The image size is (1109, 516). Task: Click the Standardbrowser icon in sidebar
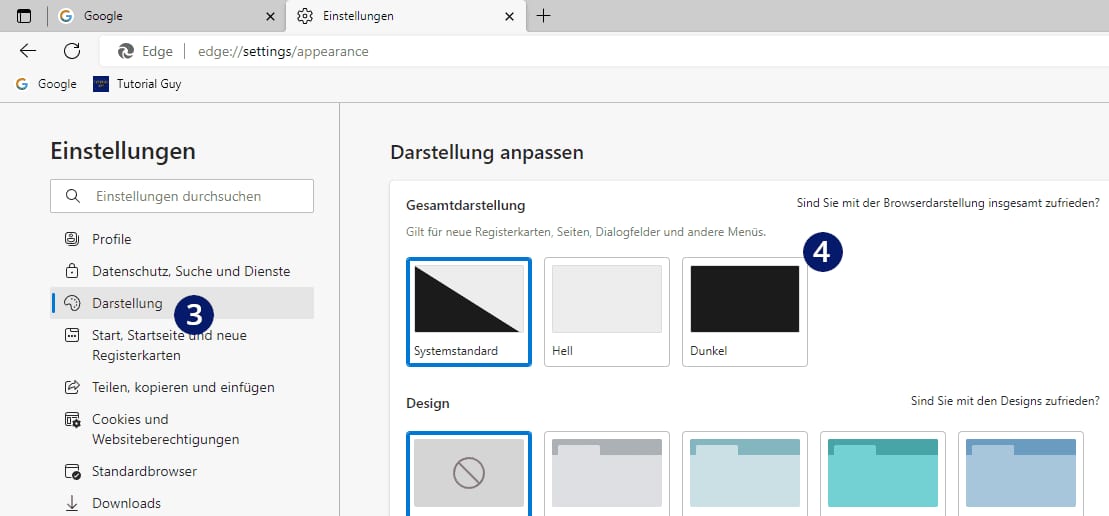(72, 471)
